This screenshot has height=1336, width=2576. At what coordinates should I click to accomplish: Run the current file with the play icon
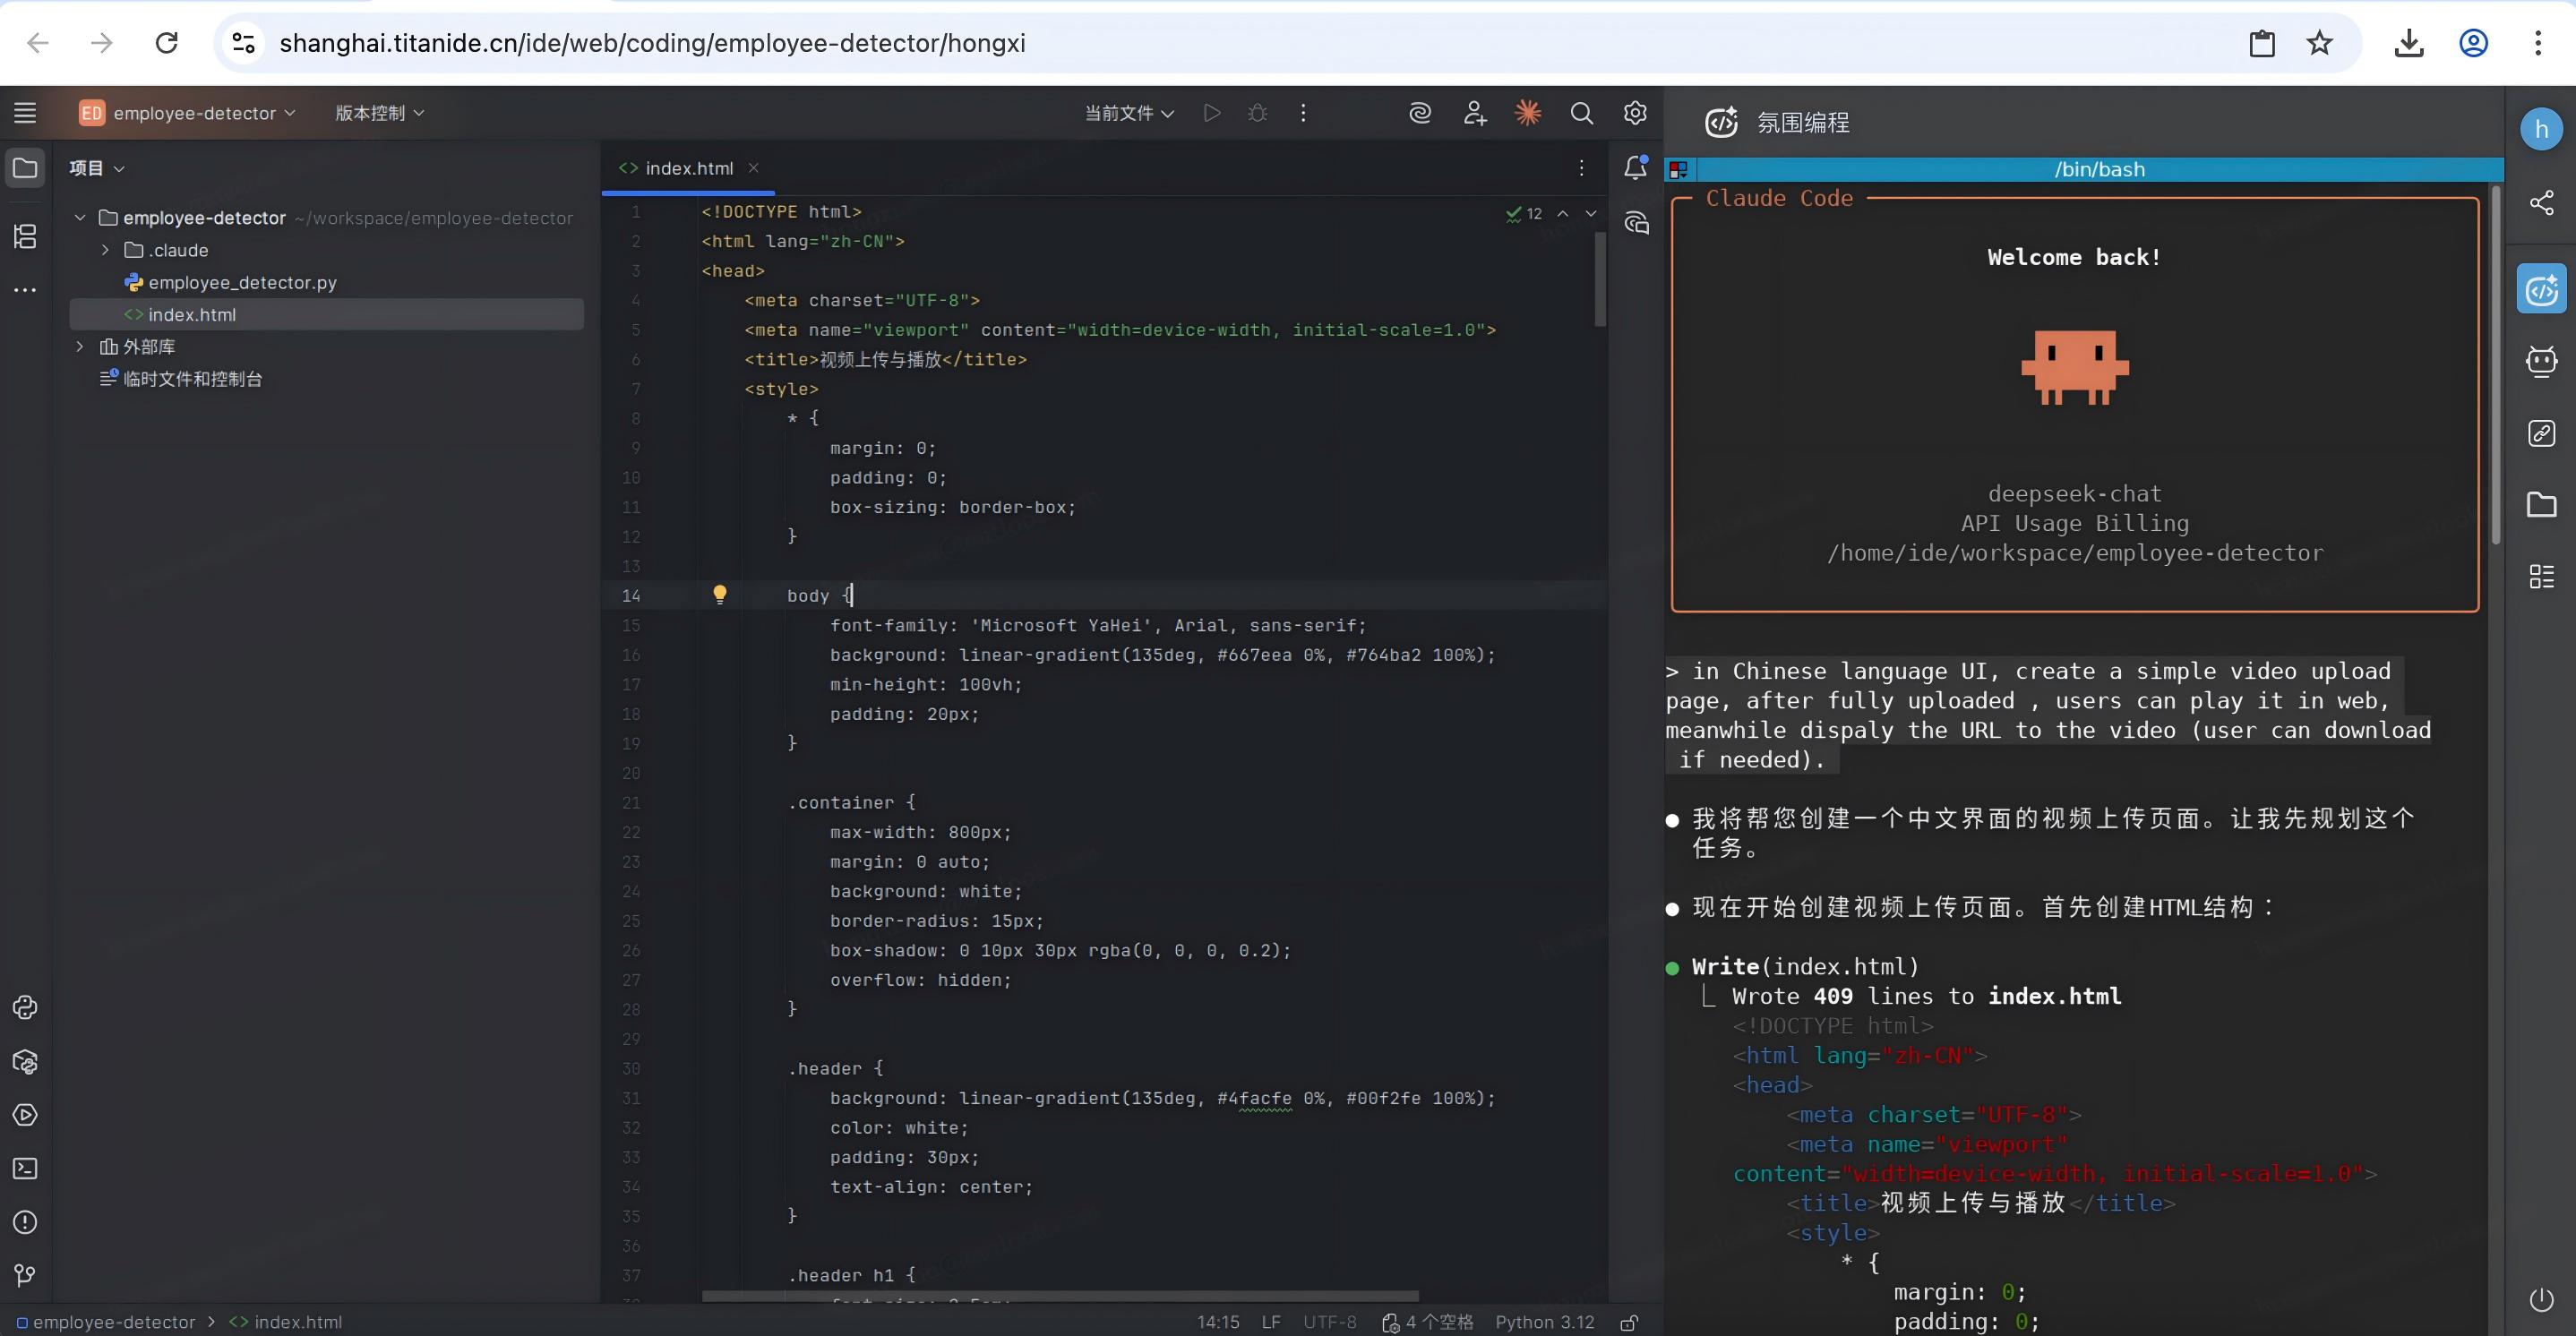click(1211, 113)
